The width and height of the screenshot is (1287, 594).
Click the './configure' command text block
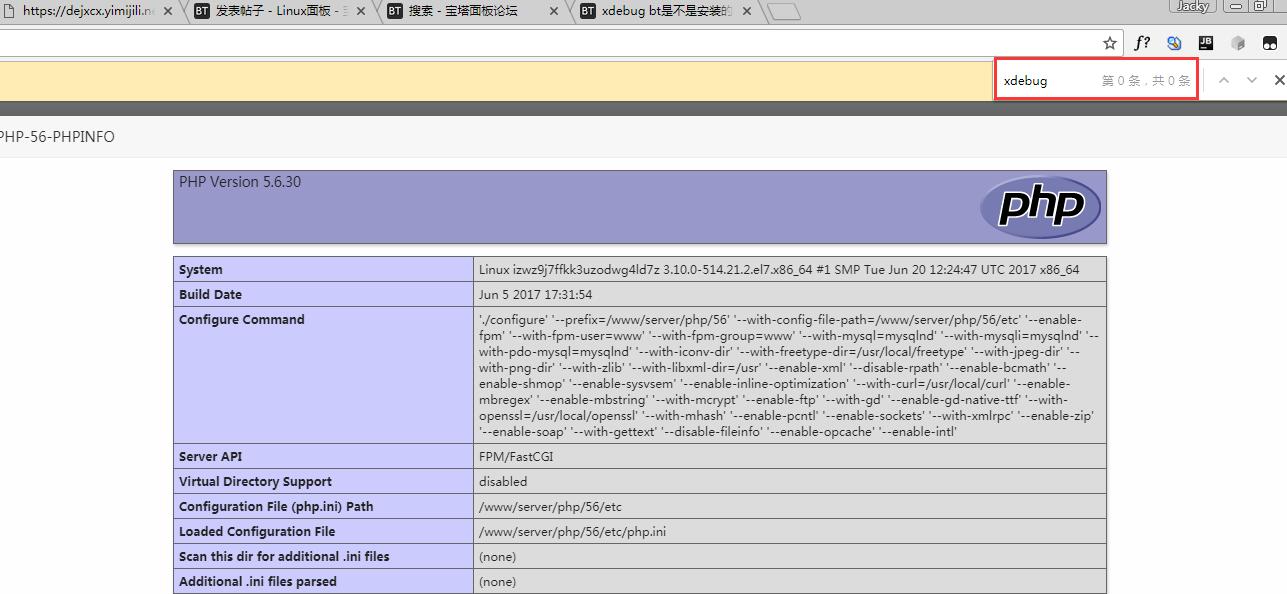click(x=789, y=375)
